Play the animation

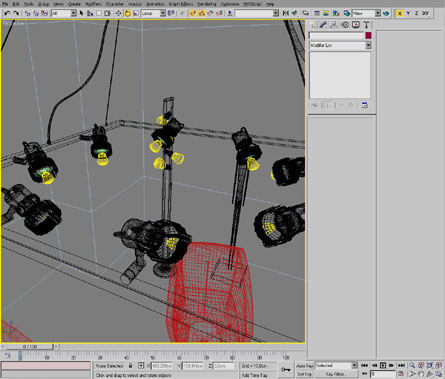(x=383, y=366)
